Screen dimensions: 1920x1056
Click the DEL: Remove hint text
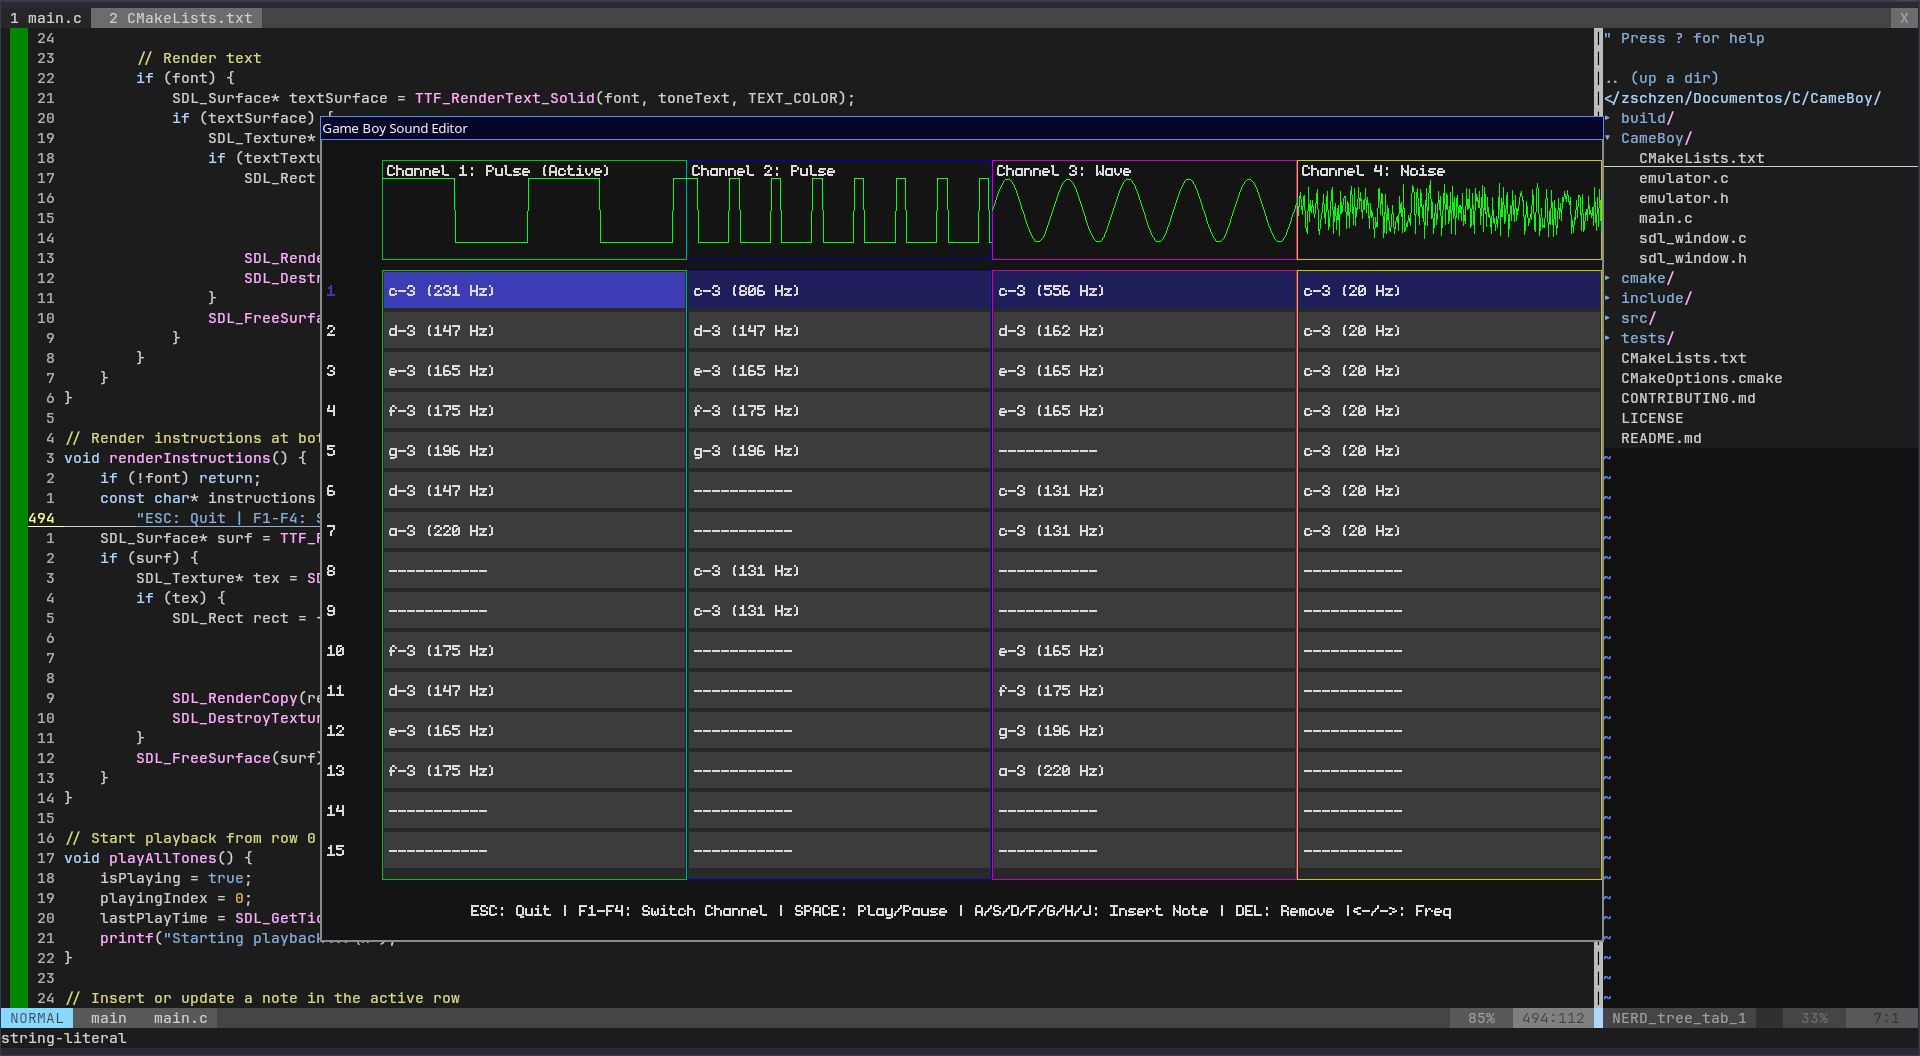[1284, 911]
